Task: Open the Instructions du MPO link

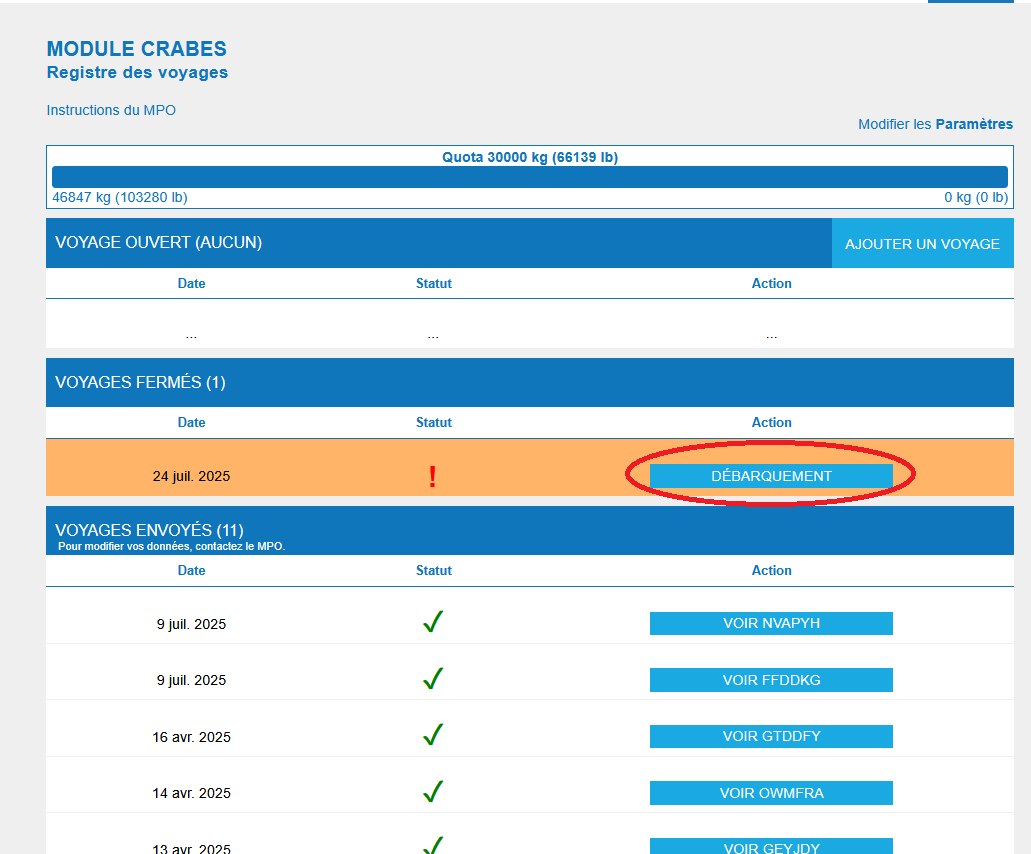Action: point(111,110)
